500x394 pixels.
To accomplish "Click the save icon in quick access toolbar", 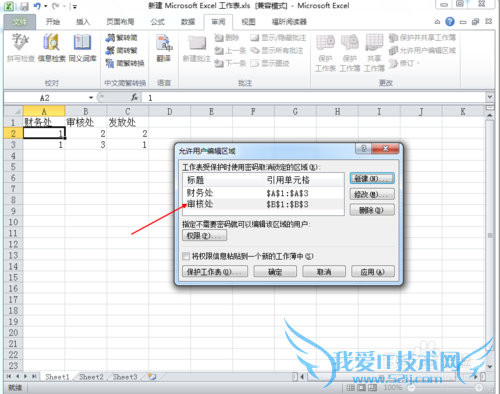I will (24, 6).
